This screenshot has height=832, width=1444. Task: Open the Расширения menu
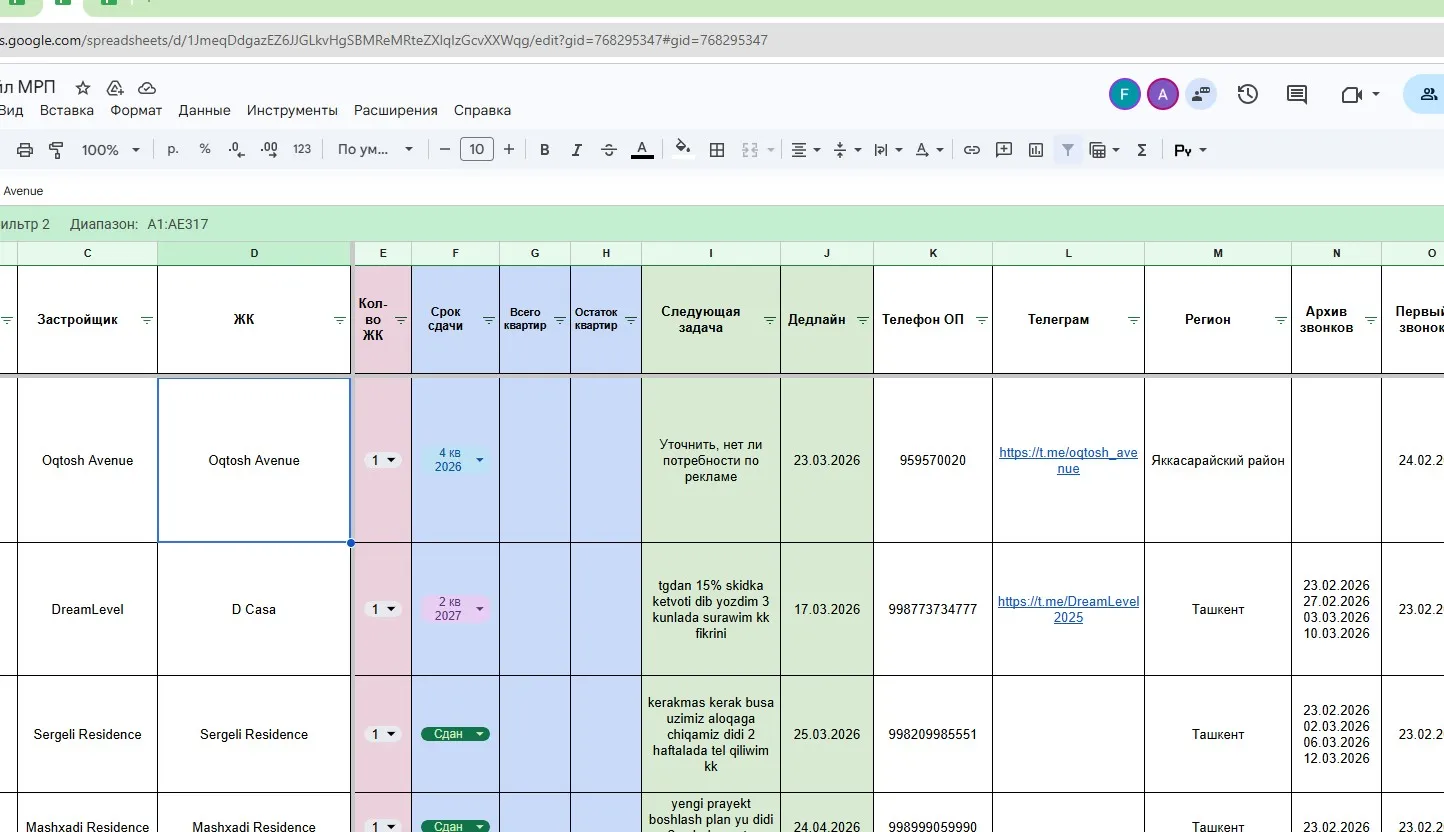tap(395, 110)
